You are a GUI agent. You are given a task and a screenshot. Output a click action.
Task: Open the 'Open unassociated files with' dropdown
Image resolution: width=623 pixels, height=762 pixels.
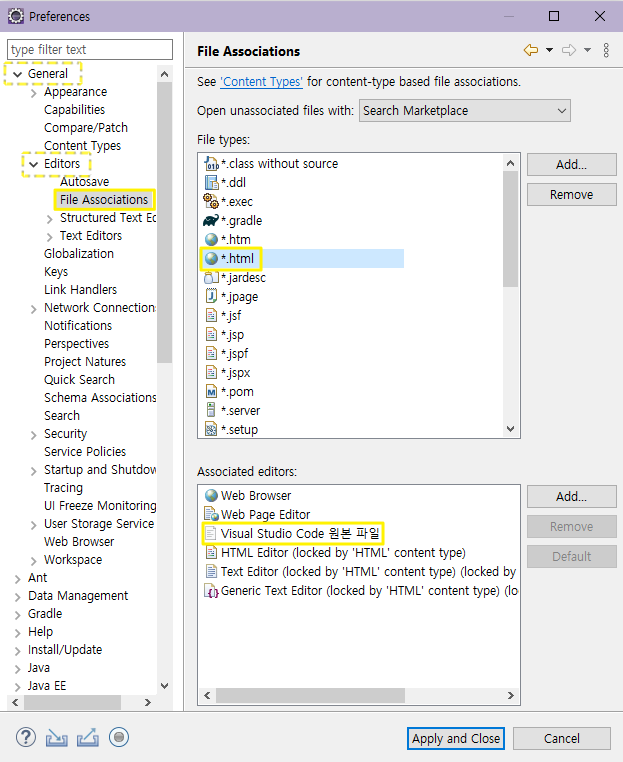[x=465, y=111]
